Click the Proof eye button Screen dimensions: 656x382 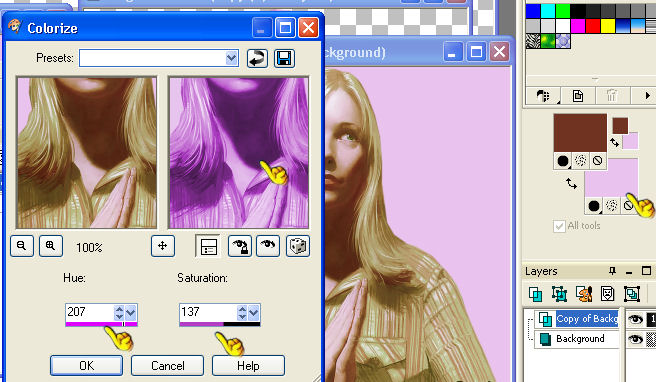(268, 246)
